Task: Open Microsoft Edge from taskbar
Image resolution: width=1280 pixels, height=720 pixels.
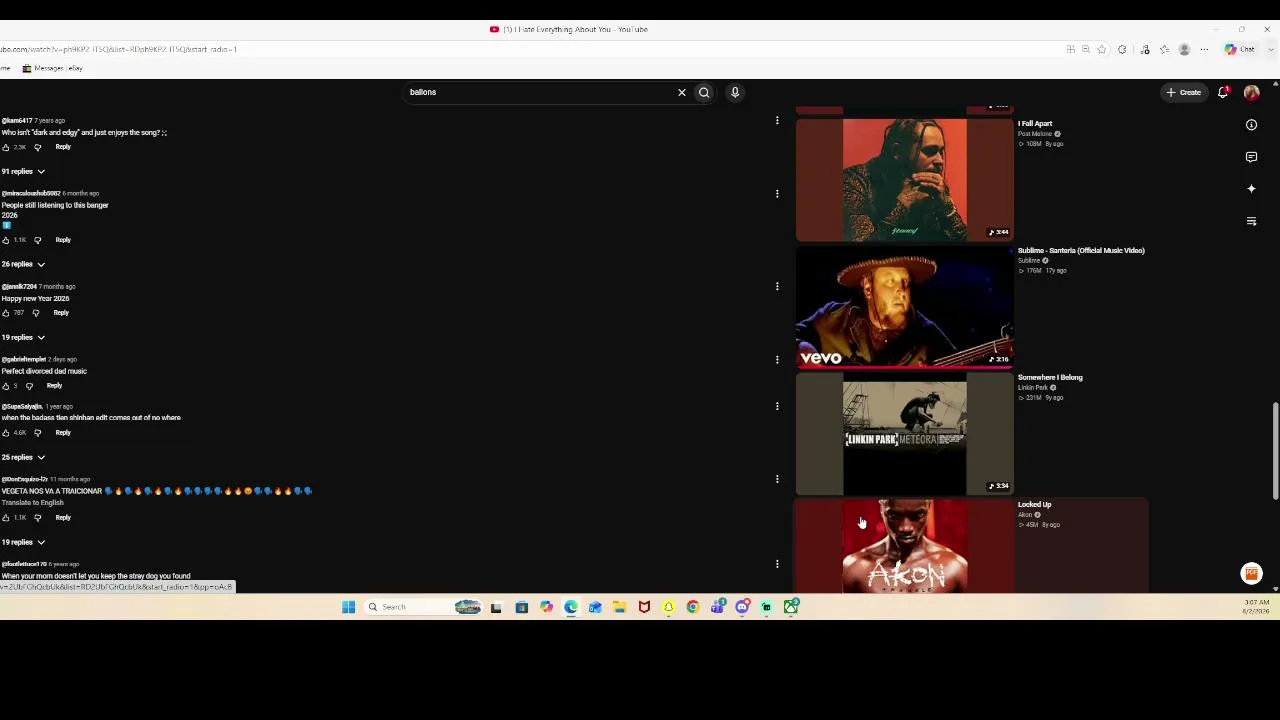Action: tap(570, 607)
